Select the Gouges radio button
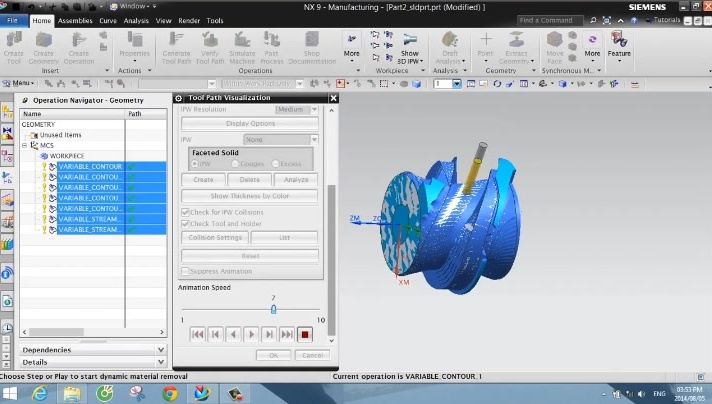The height and width of the screenshot is (404, 712). pos(235,163)
